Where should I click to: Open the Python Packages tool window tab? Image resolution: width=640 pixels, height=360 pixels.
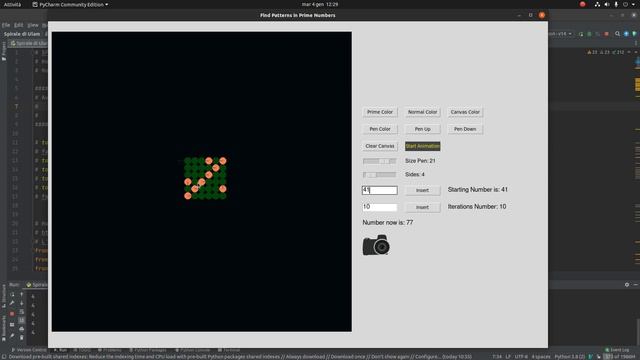(147, 350)
